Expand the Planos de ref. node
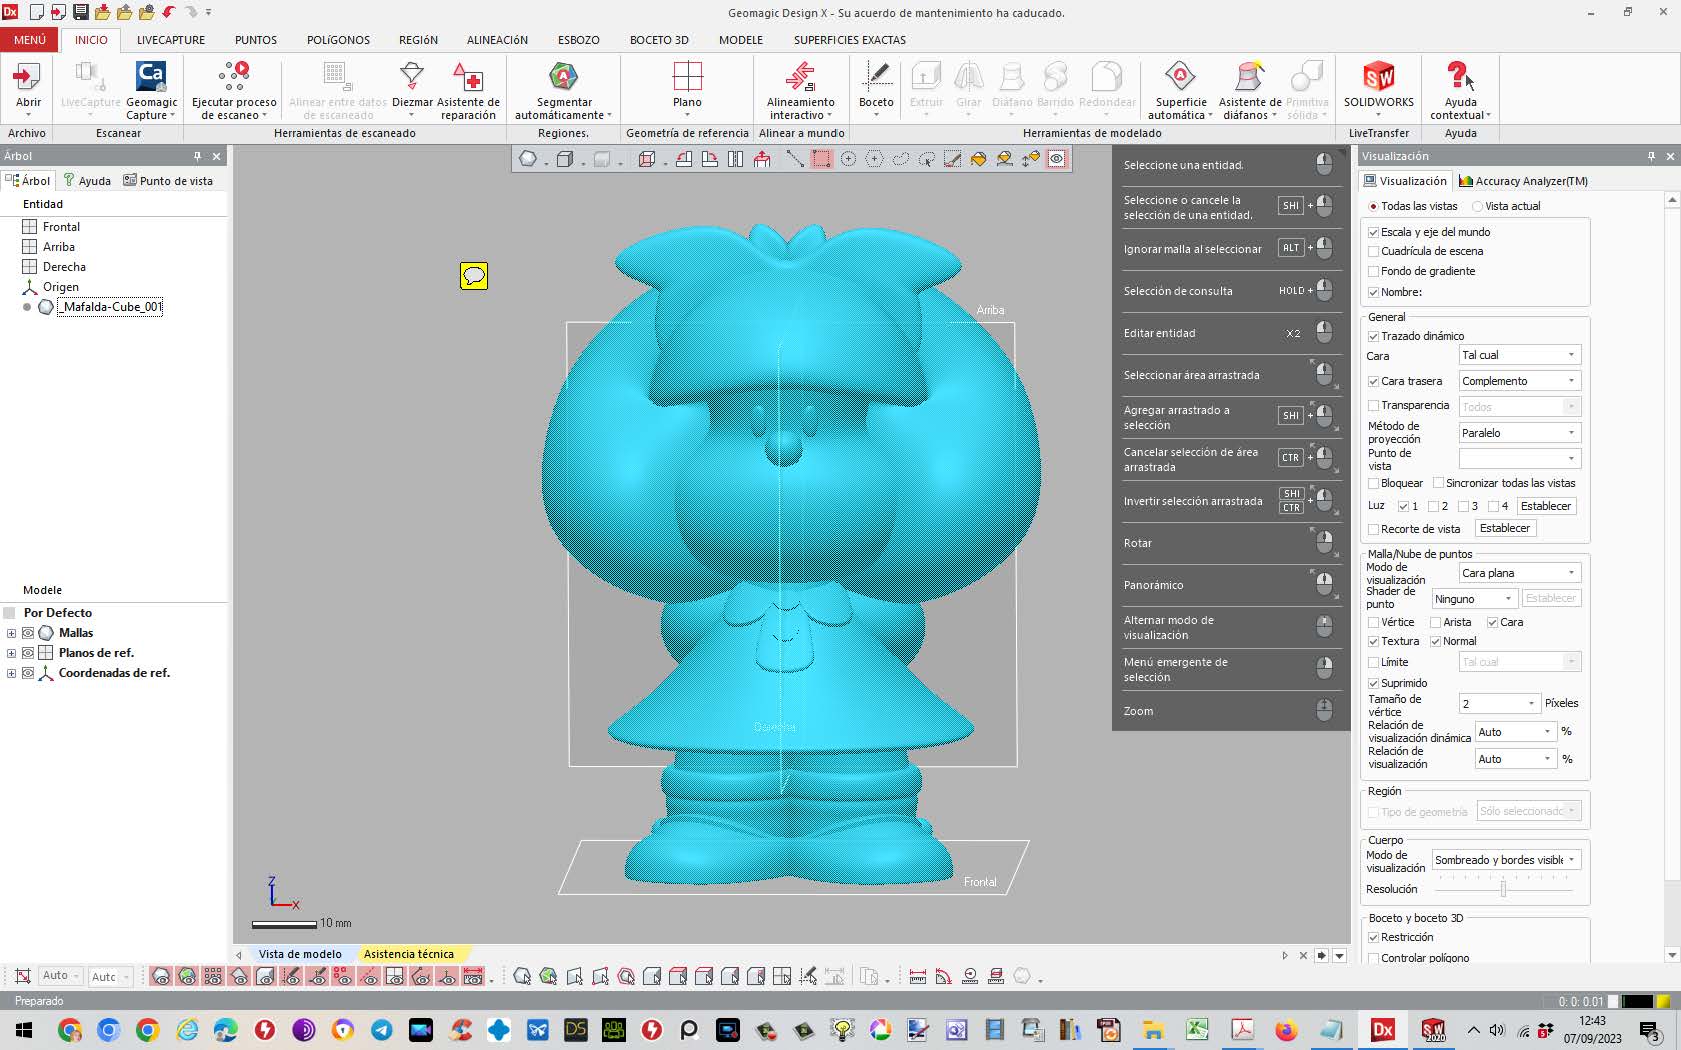The width and height of the screenshot is (1681, 1050). [x=11, y=653]
